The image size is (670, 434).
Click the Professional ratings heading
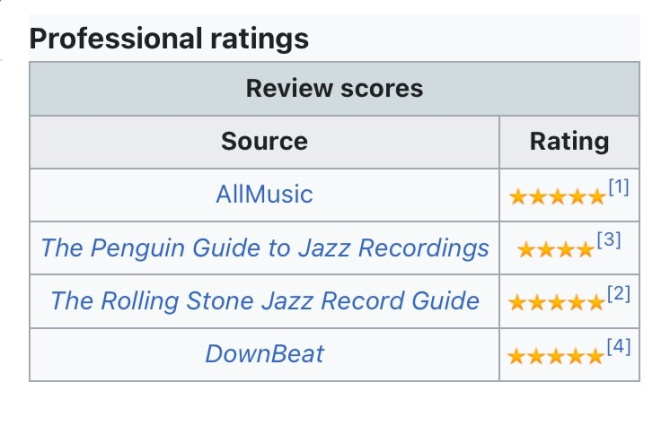coord(169,38)
